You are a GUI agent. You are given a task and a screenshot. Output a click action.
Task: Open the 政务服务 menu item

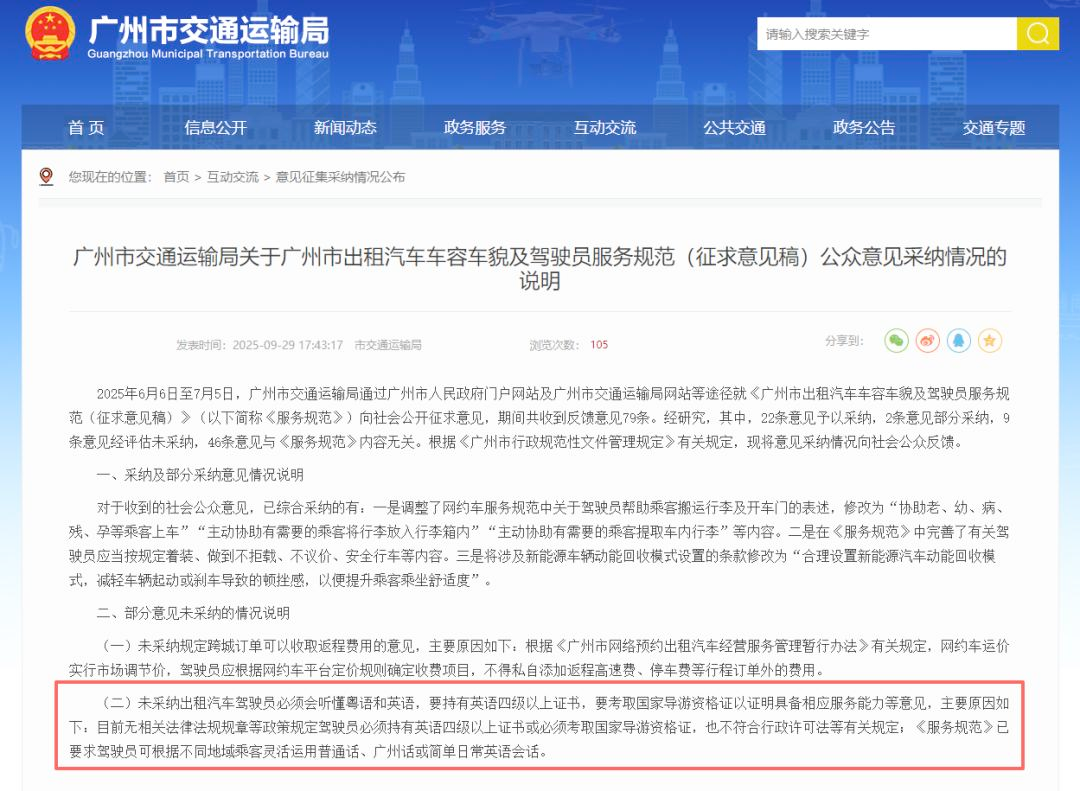[475, 128]
